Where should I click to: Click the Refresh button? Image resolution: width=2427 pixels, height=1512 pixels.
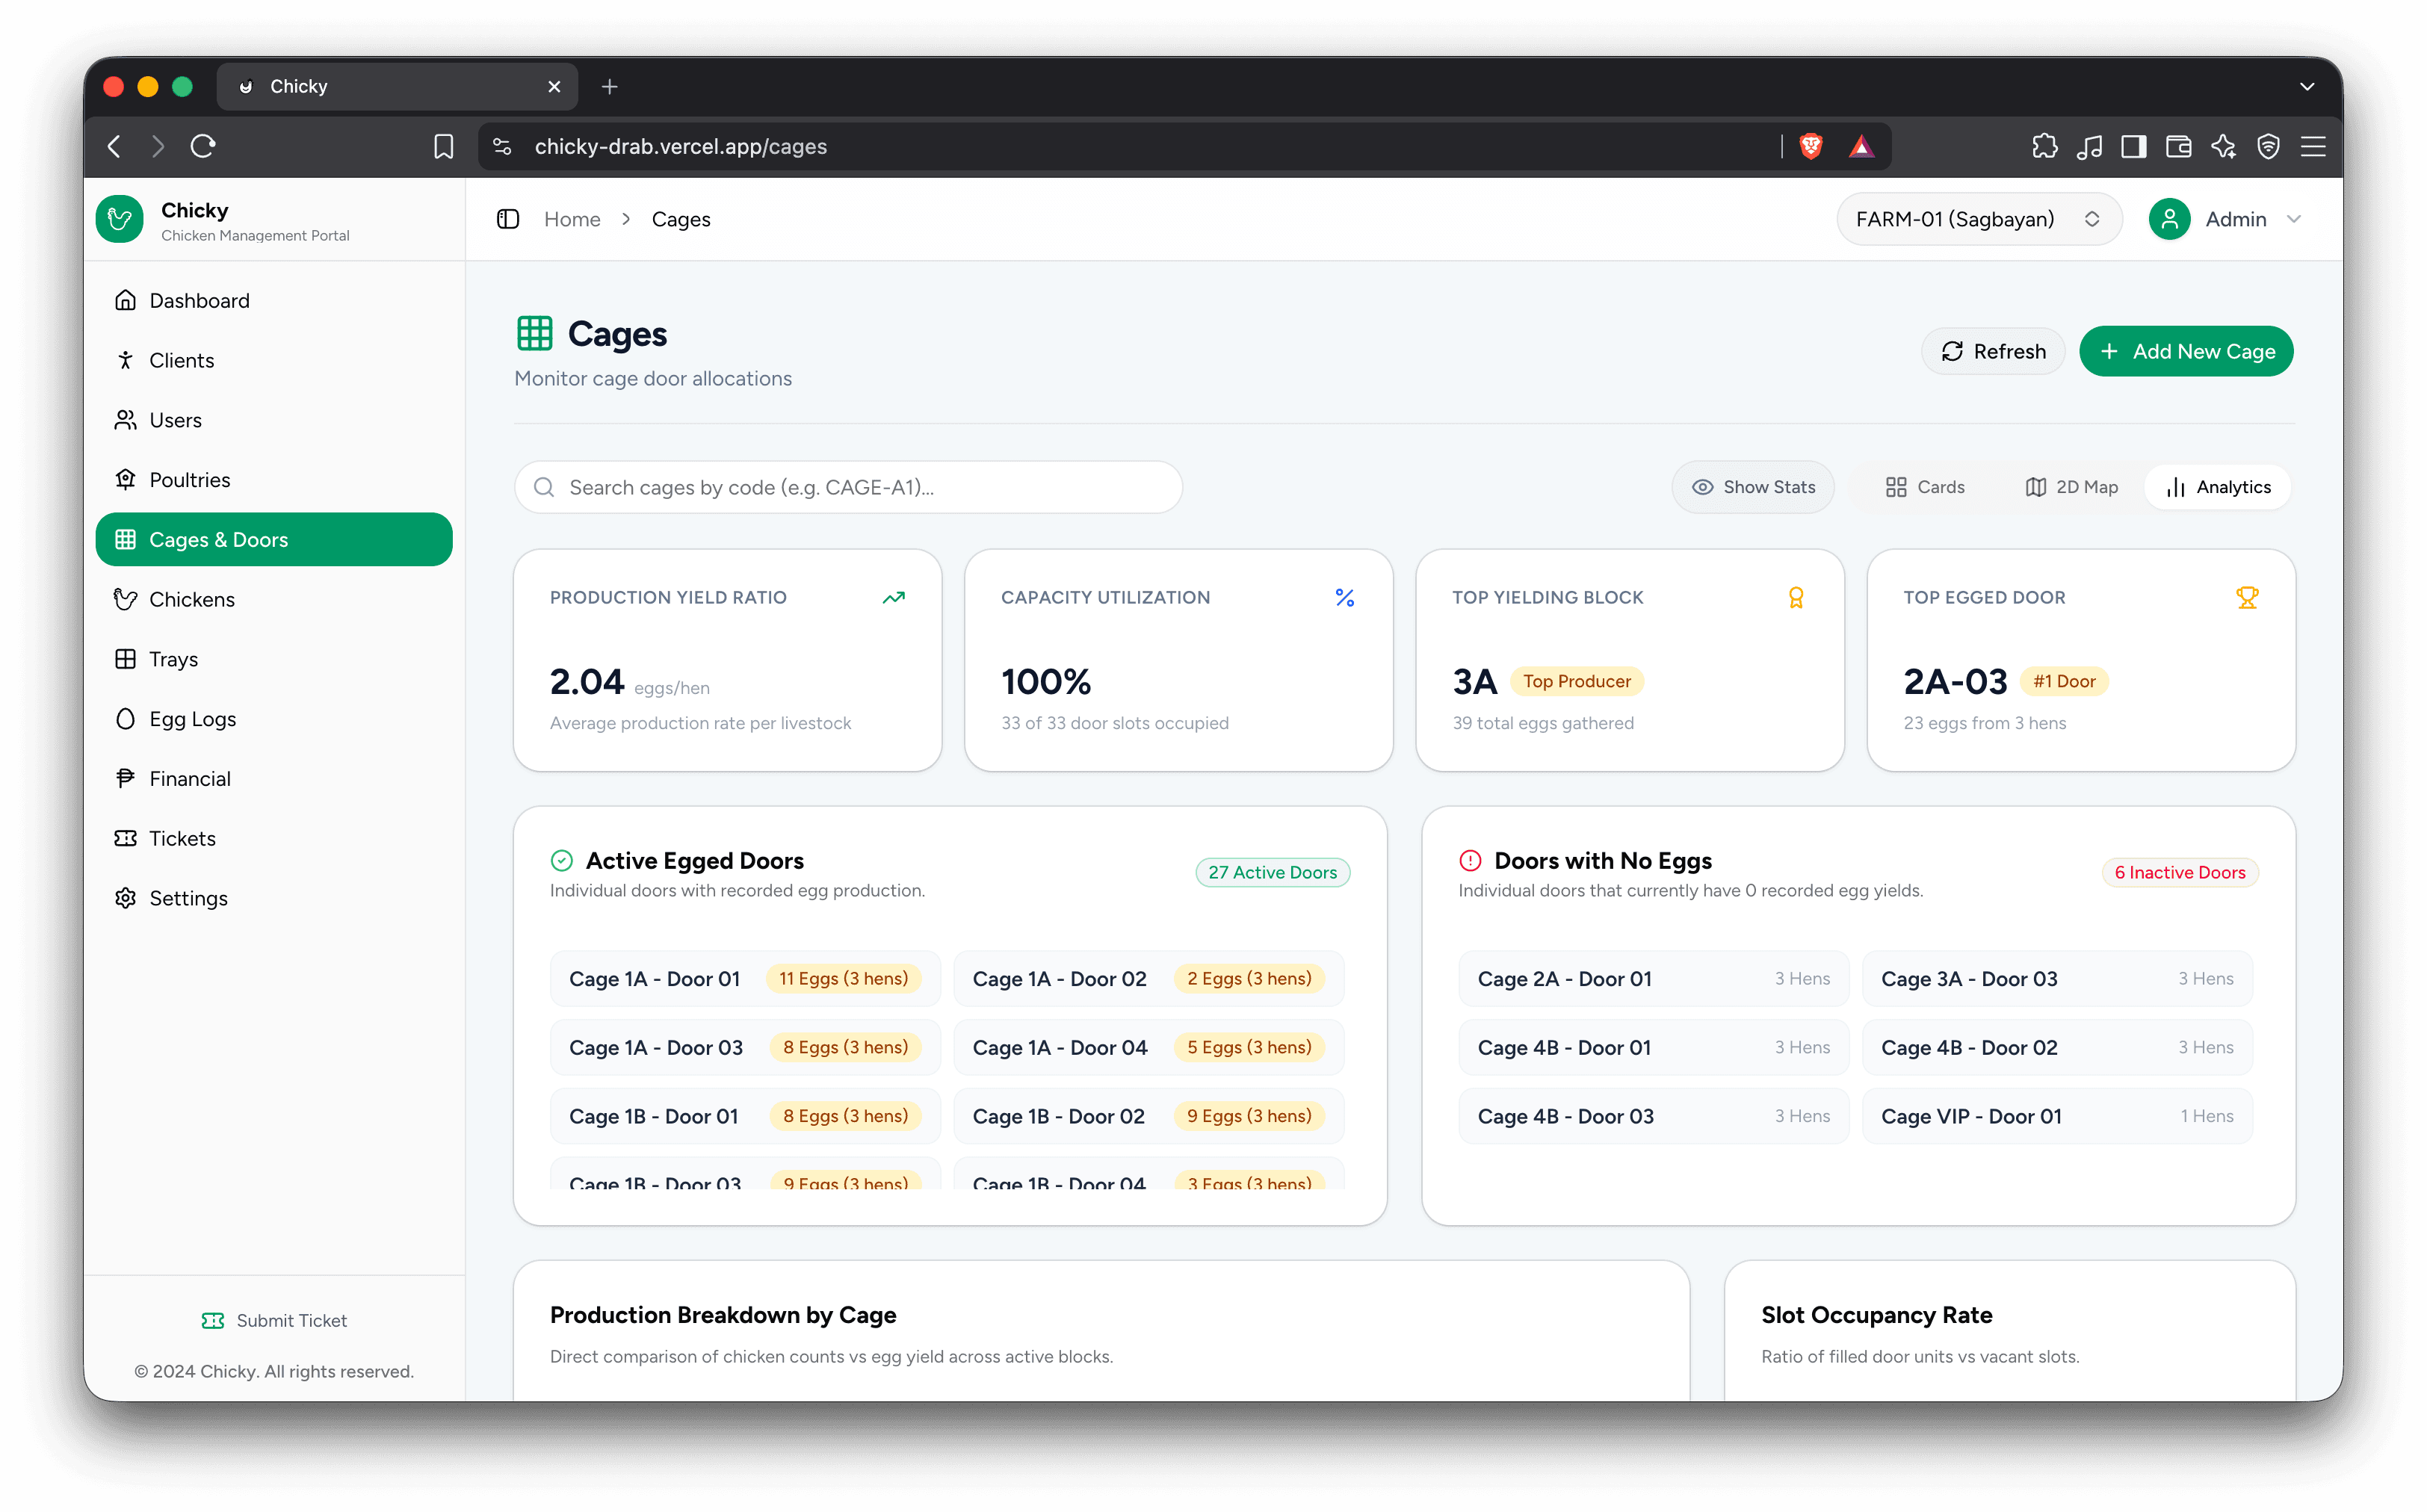pos(1993,351)
